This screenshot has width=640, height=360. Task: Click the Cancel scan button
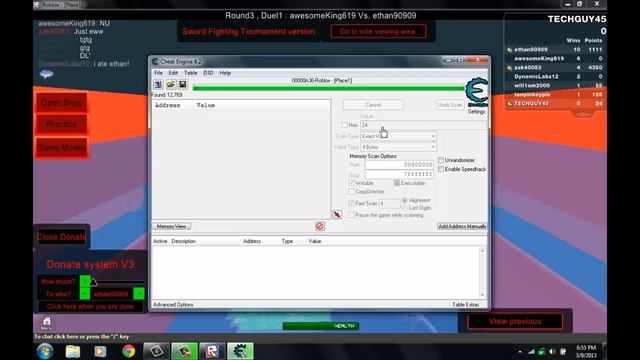[373, 105]
